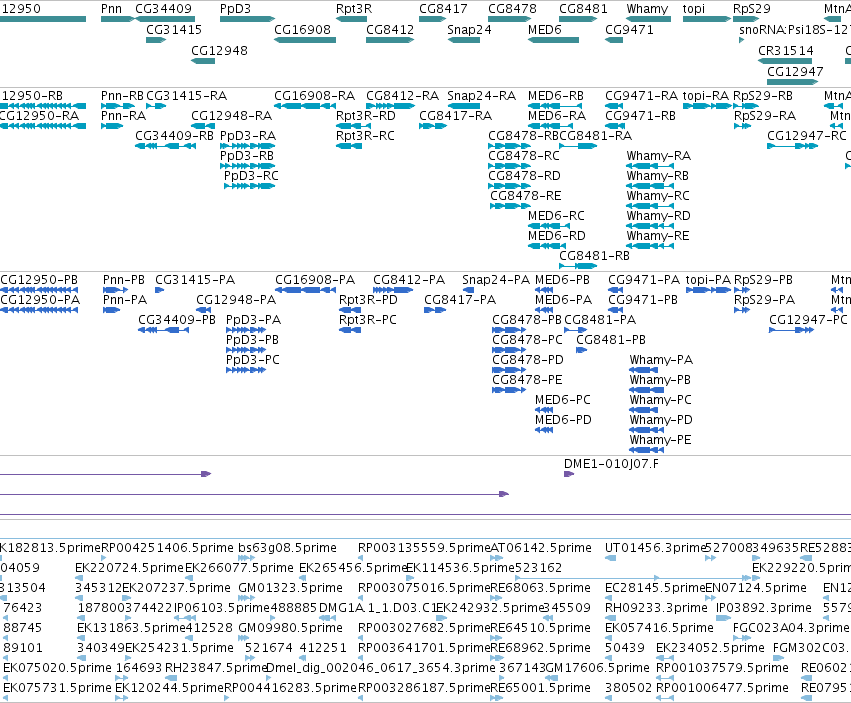Select the Snap24 gene label
This screenshot has width=851, height=703.
point(469,29)
